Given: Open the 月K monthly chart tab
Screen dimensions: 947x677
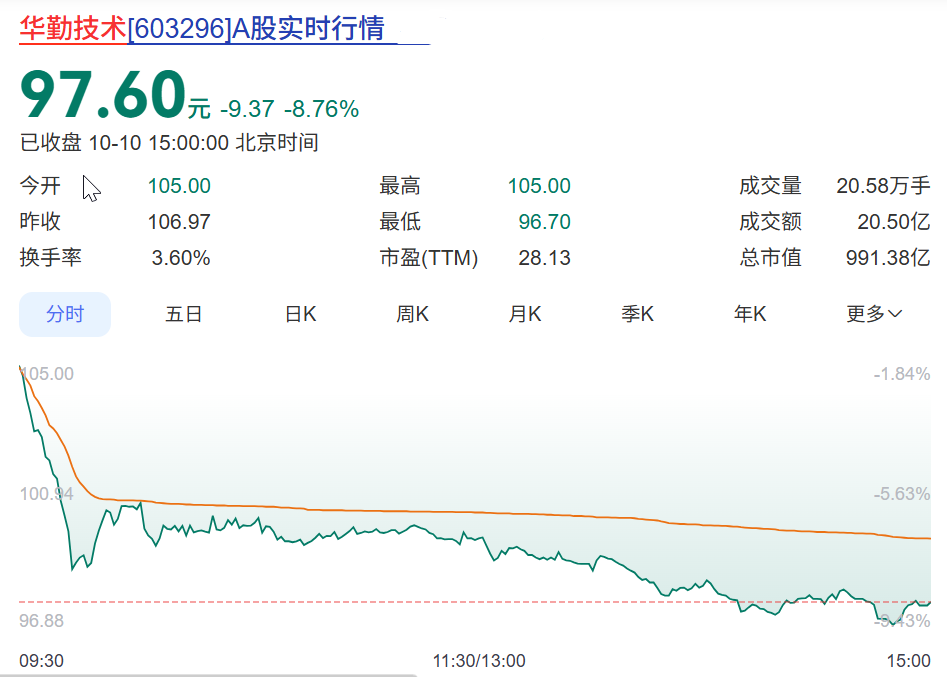Looking at the screenshot, I should click(525, 314).
